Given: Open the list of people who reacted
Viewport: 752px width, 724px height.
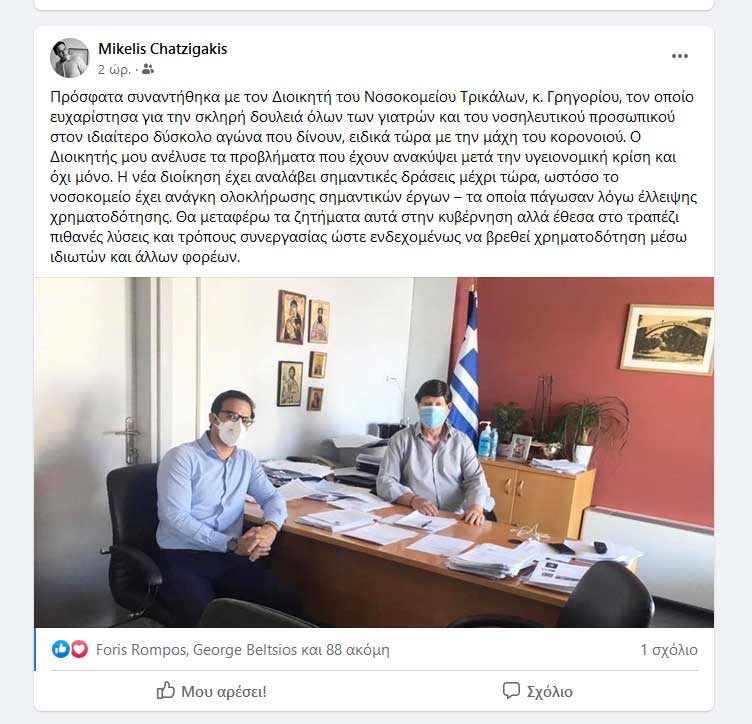Looking at the screenshot, I should coord(243,650).
